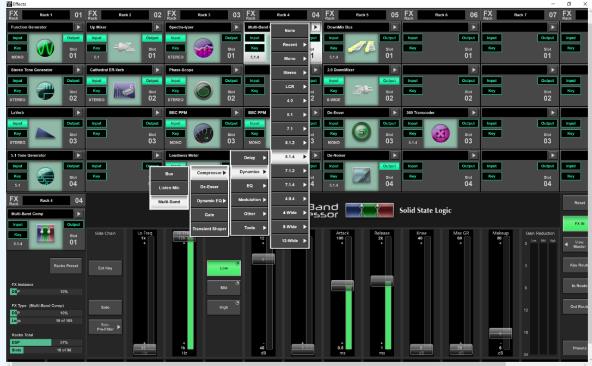Toggle the Mid band button
592x366 pixels.
click(x=224, y=288)
